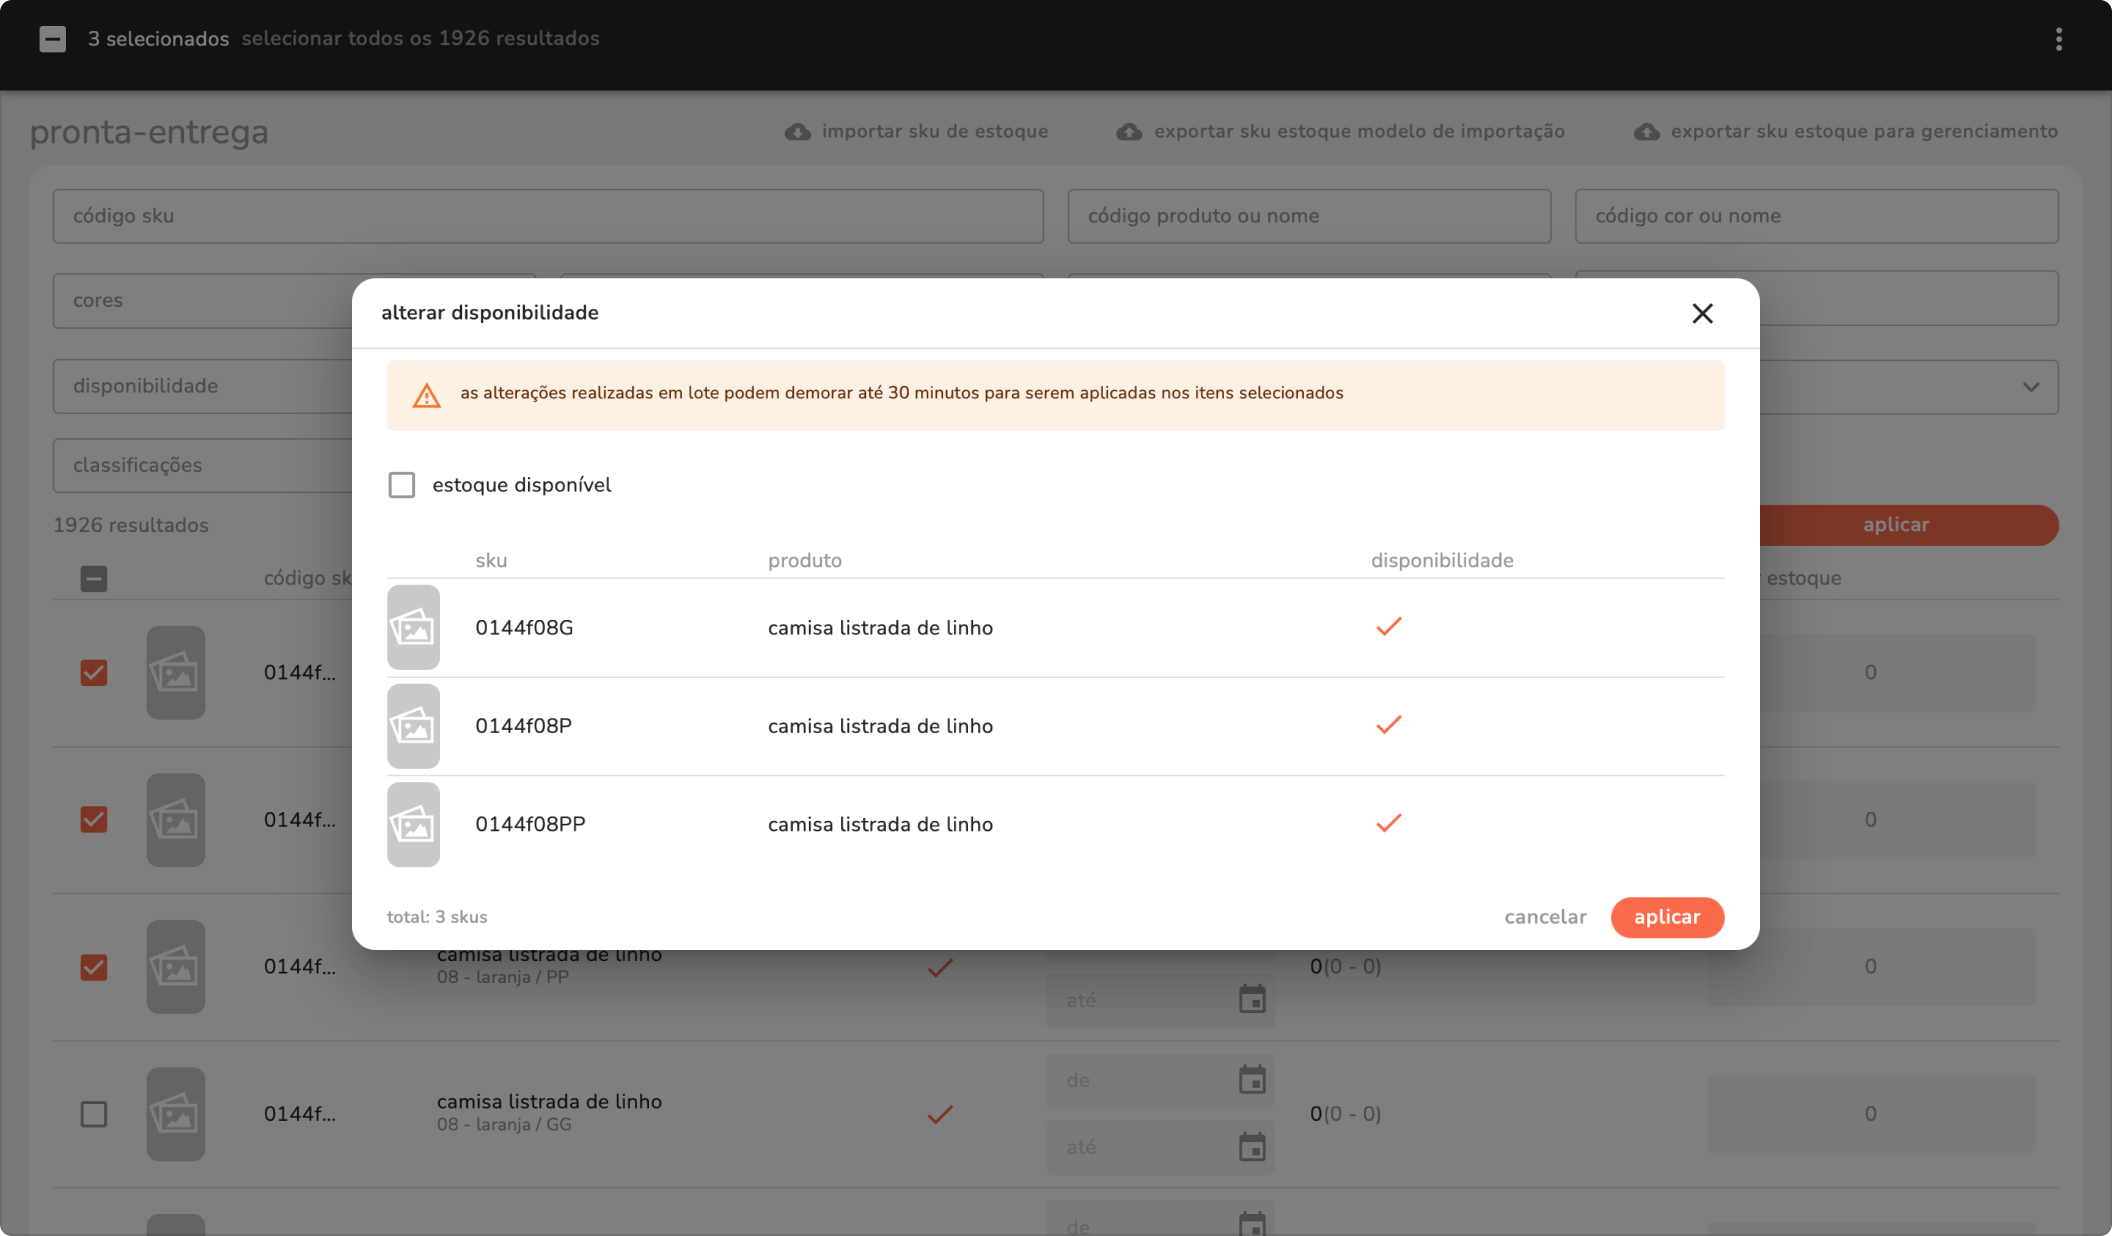Expand the dropdown chevron at right filter
The height and width of the screenshot is (1236, 2112).
[2030, 387]
